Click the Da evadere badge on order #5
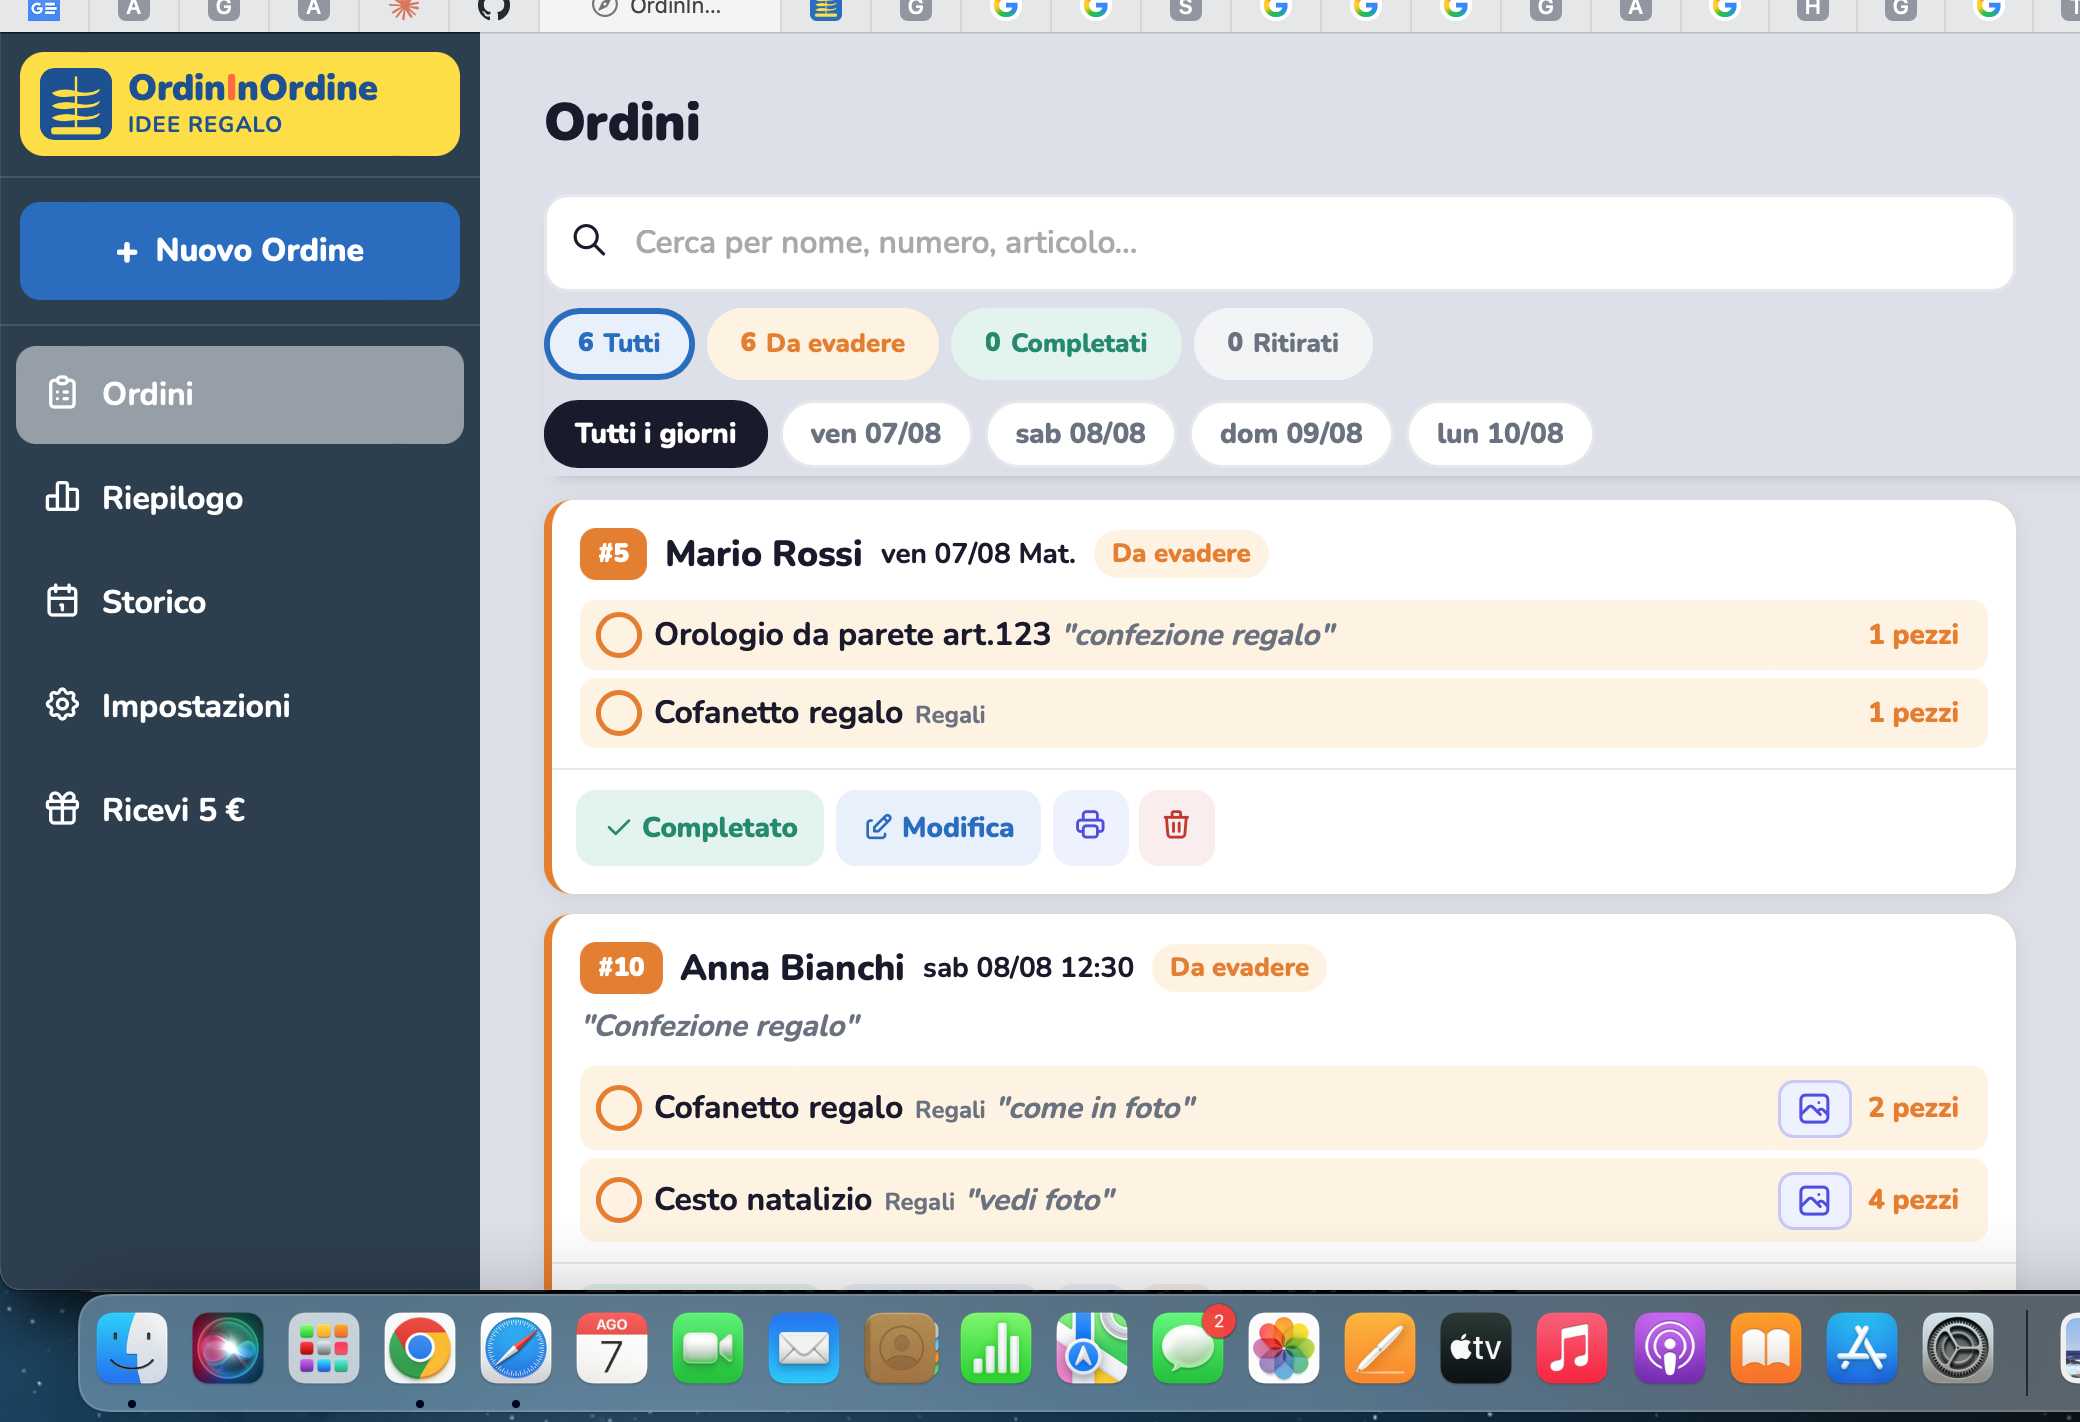 [1181, 554]
